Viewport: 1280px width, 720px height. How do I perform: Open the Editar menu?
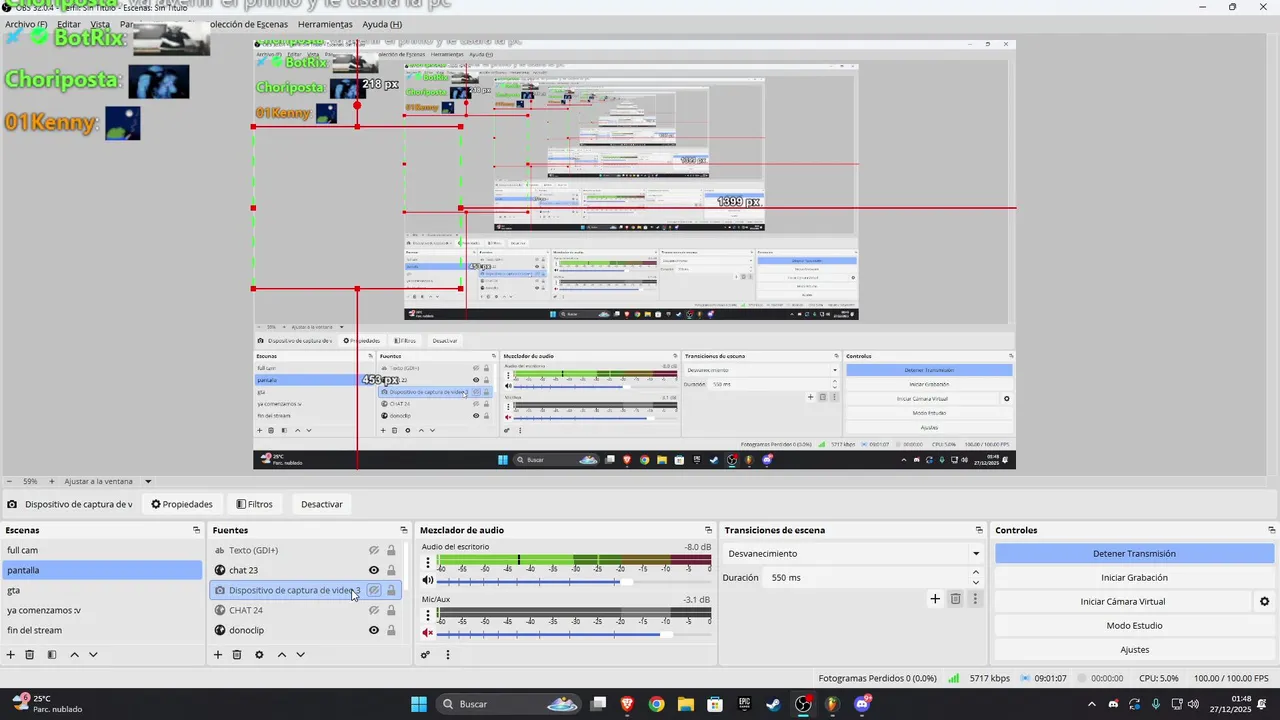coord(69,24)
